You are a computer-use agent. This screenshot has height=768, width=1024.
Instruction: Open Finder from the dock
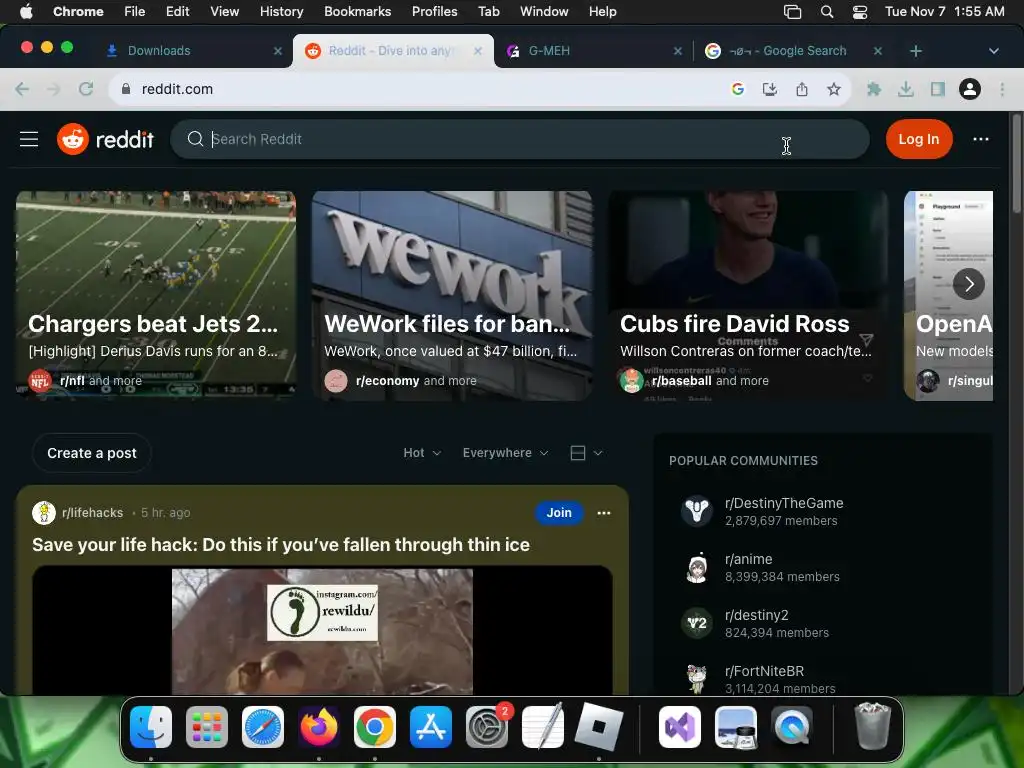coord(151,727)
